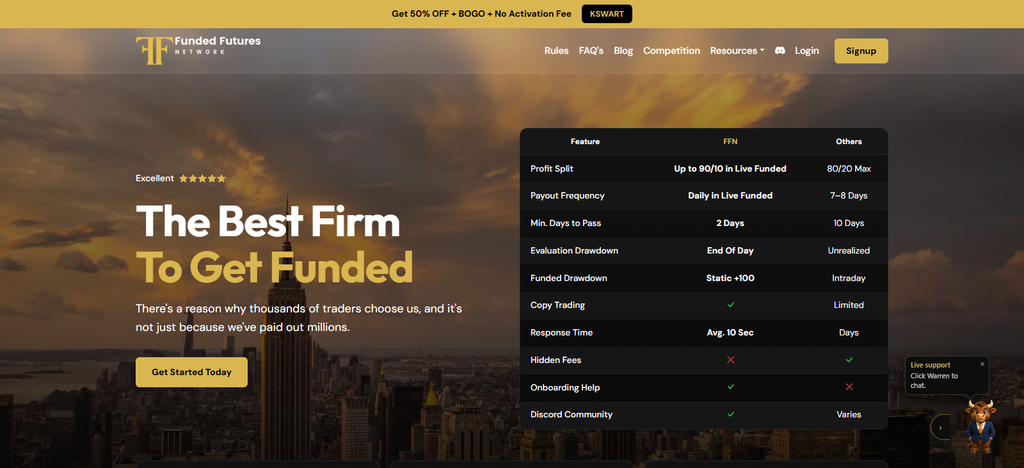Click red X under Others for Onboarding Help
The width and height of the screenshot is (1024, 468).
[x=849, y=387]
